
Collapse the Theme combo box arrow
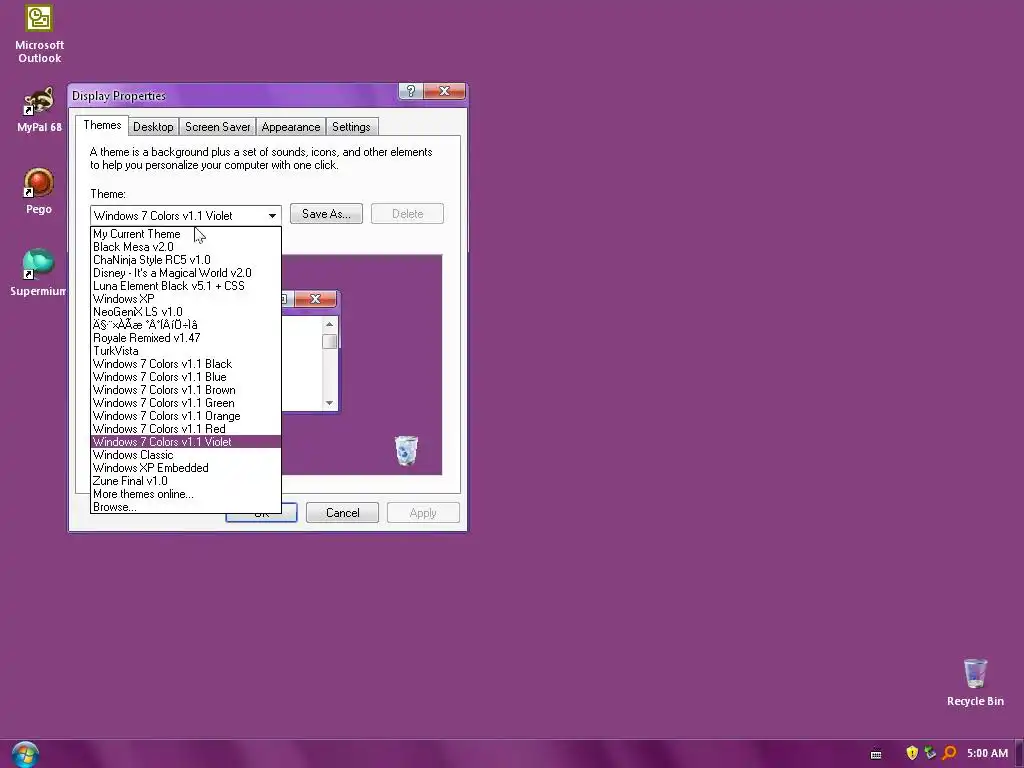[x=272, y=216]
